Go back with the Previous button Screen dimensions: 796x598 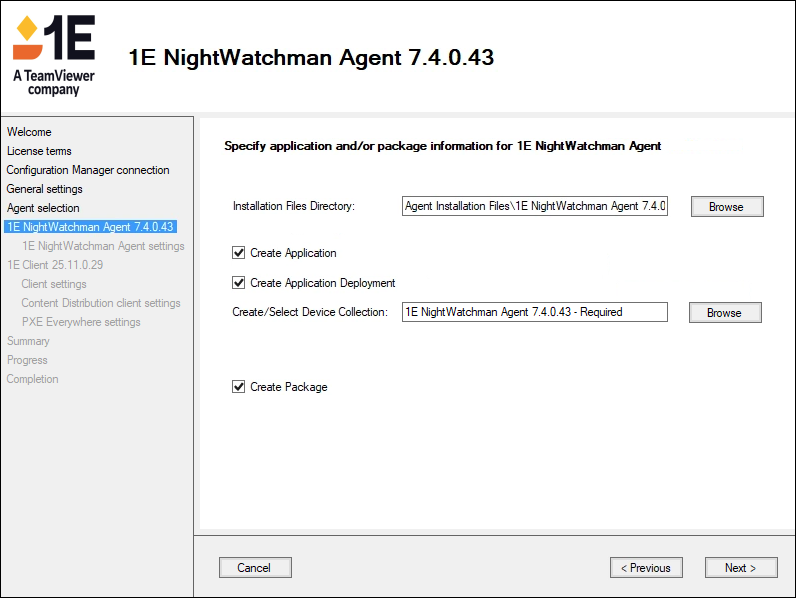(646, 568)
